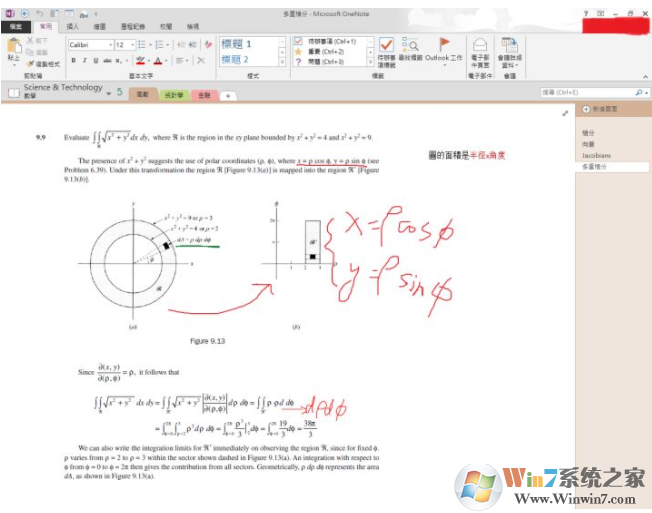The image size is (652, 513).
Task: Click the Add Page button
Action: click(x=600, y=109)
